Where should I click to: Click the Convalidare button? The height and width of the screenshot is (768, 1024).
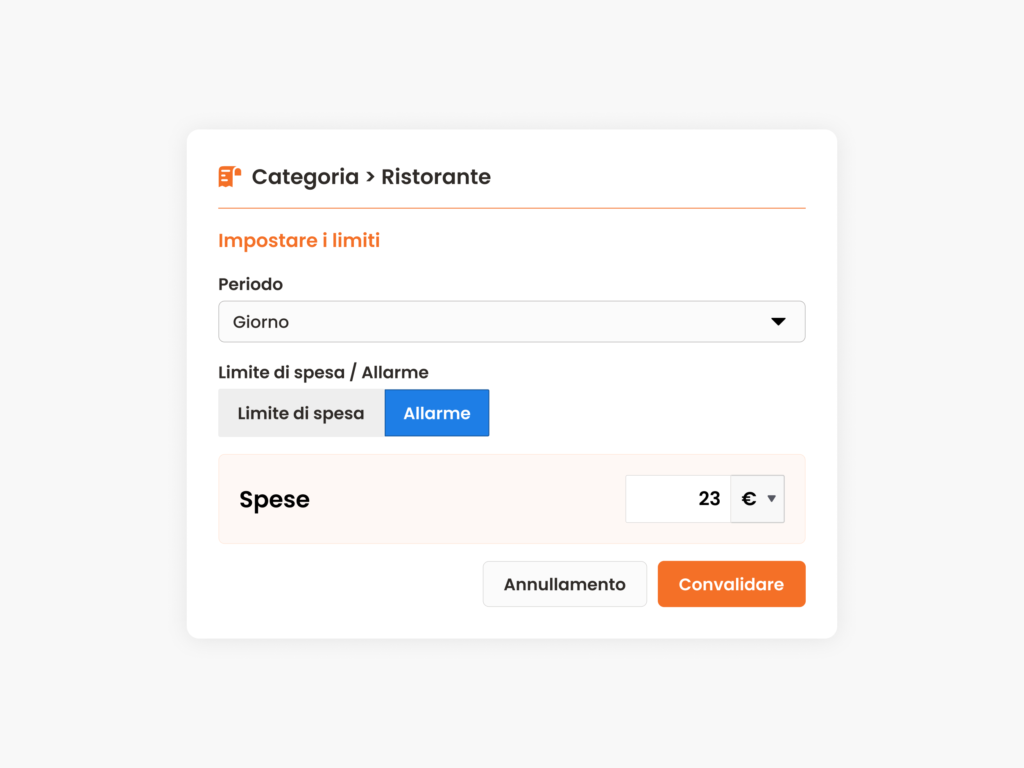[x=731, y=584]
